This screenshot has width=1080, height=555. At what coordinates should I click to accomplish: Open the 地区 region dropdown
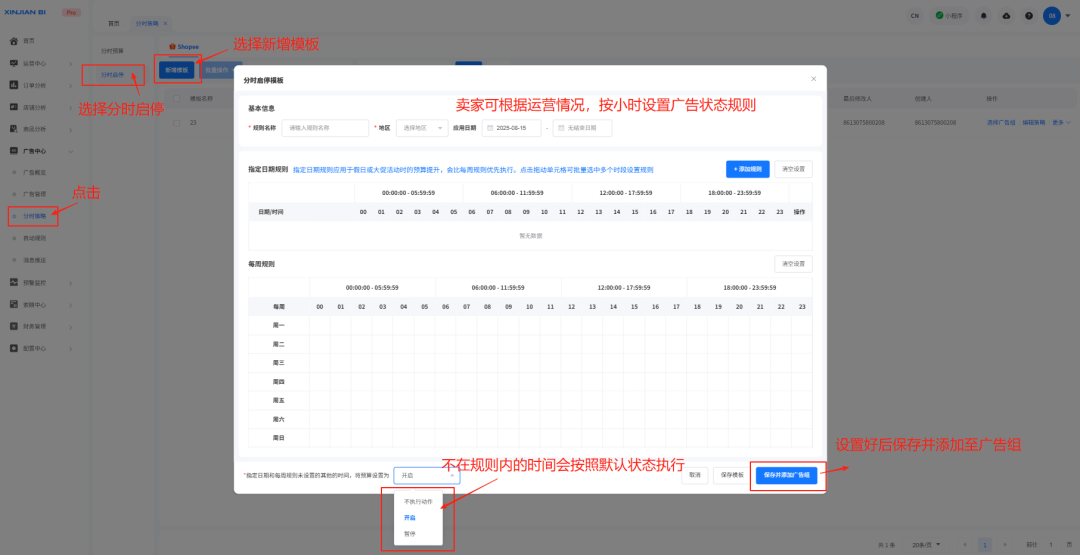pyautogui.click(x=422, y=128)
